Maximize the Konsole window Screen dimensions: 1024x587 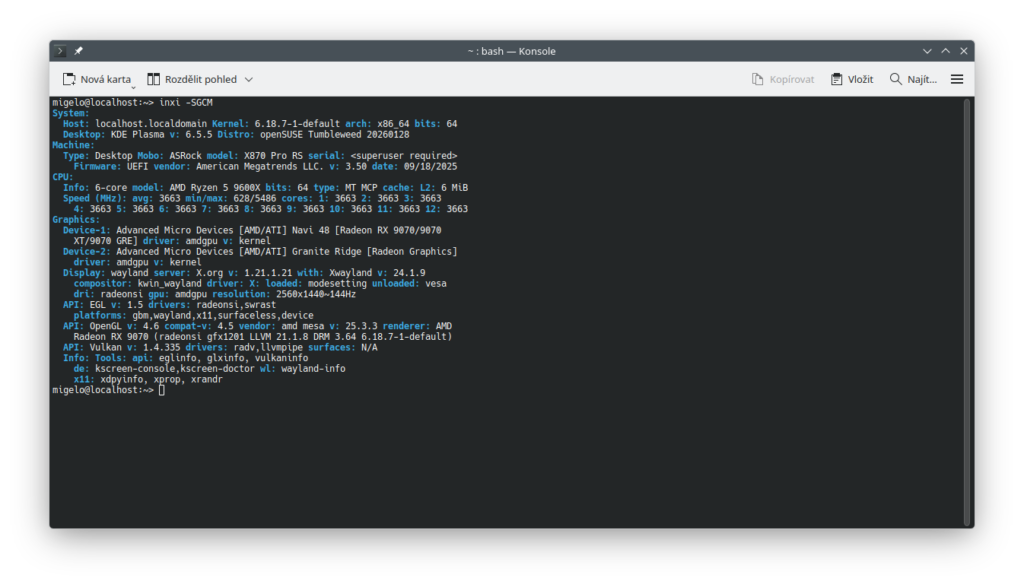[x=946, y=51]
